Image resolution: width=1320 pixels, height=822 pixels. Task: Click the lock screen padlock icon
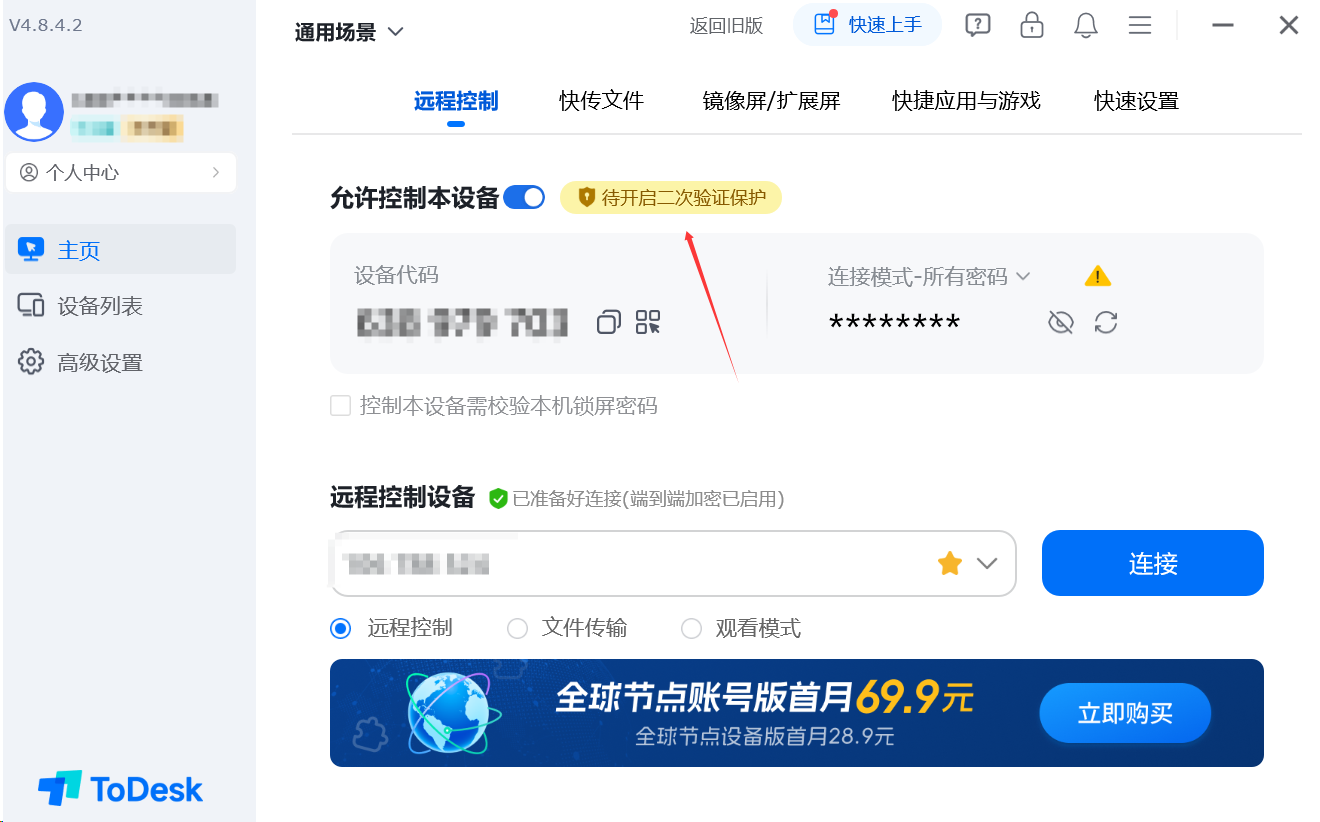point(1032,25)
